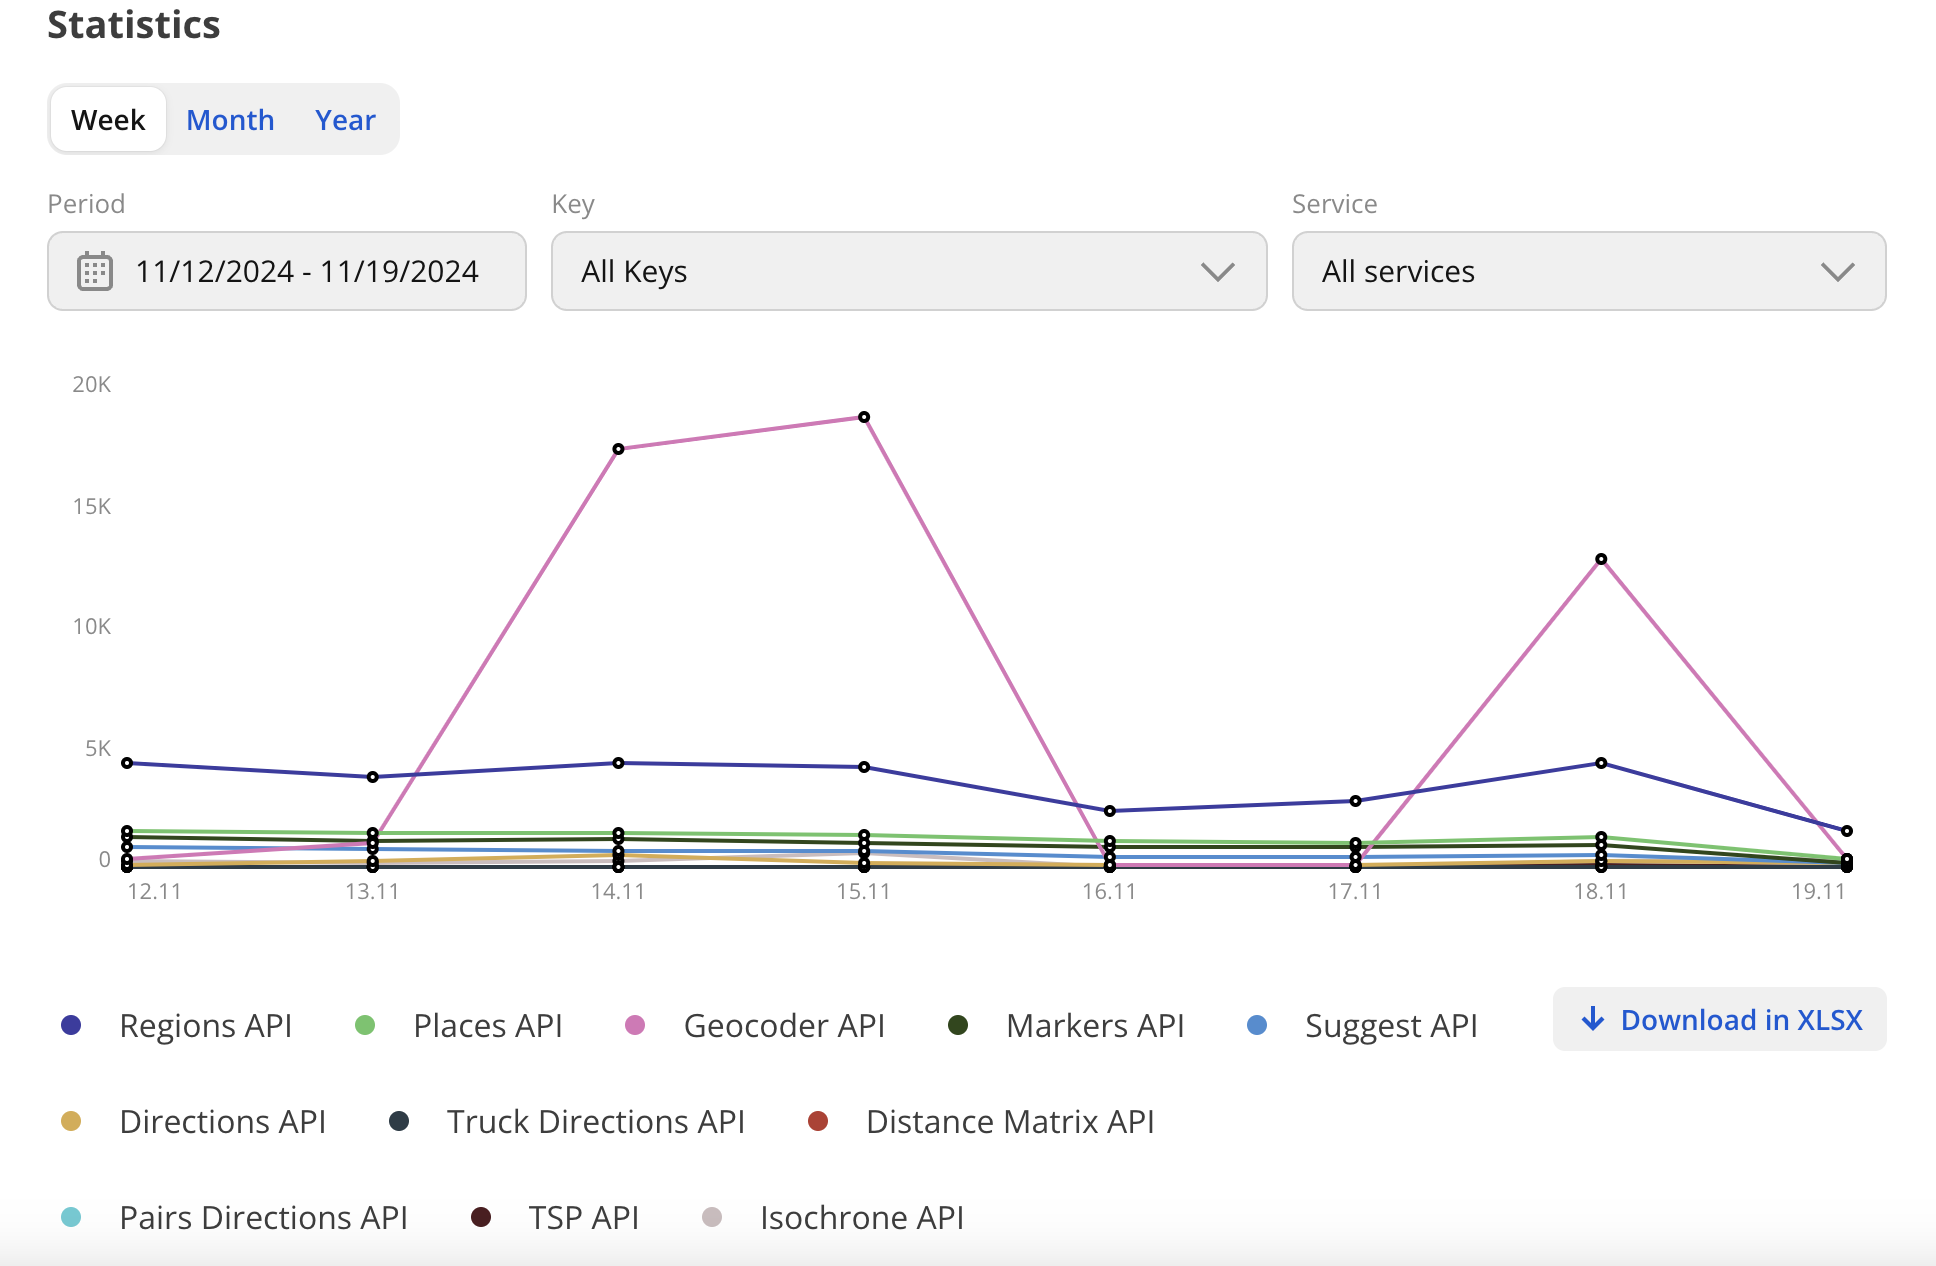Click the chevron in Service dropdown
Screen dimensions: 1936x1266
[x=1838, y=272]
